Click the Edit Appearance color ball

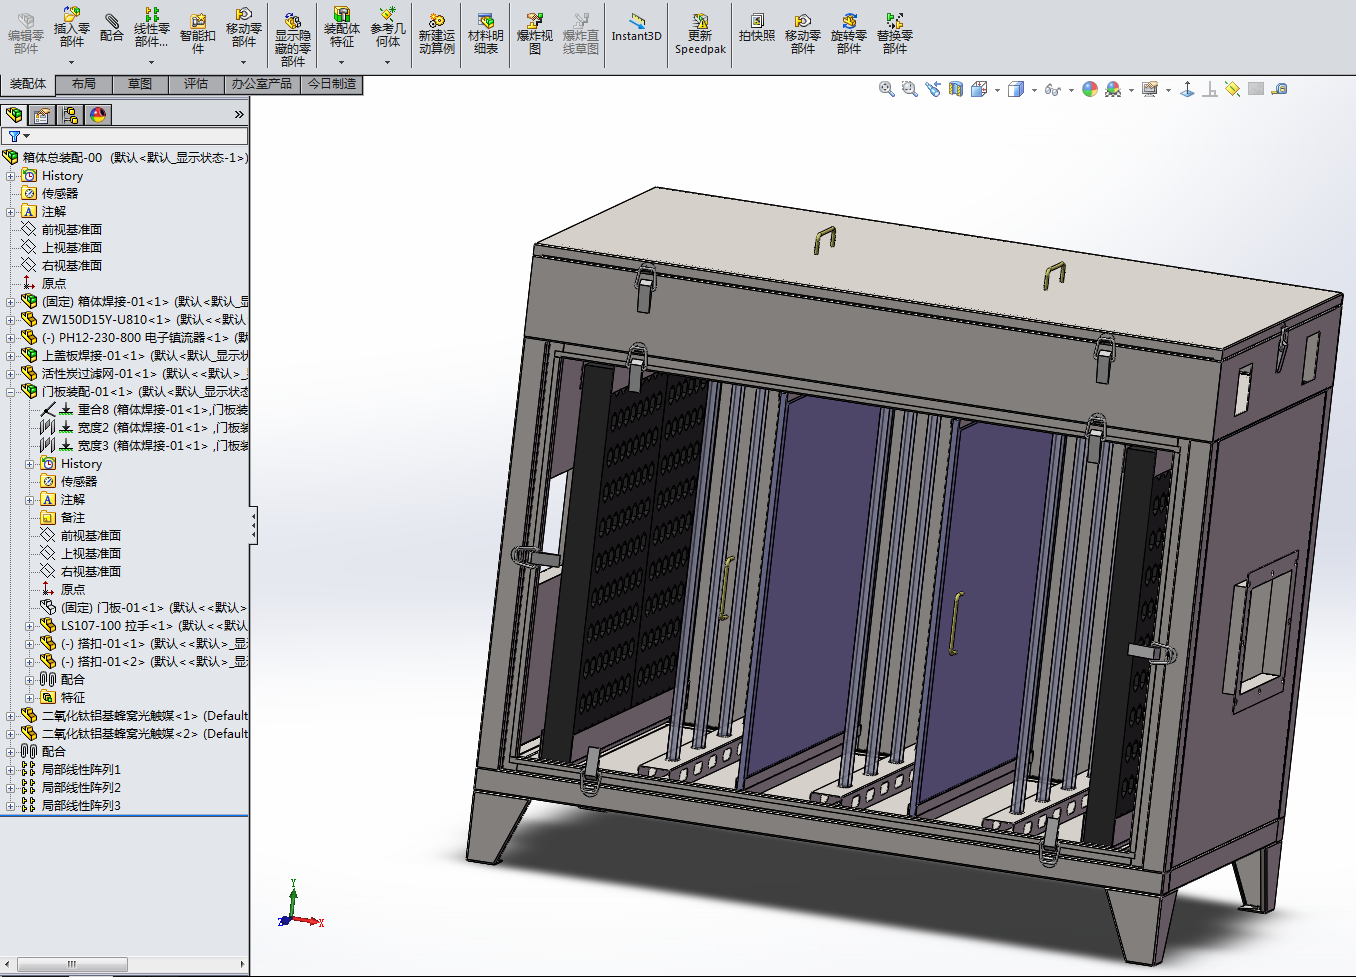(1090, 89)
